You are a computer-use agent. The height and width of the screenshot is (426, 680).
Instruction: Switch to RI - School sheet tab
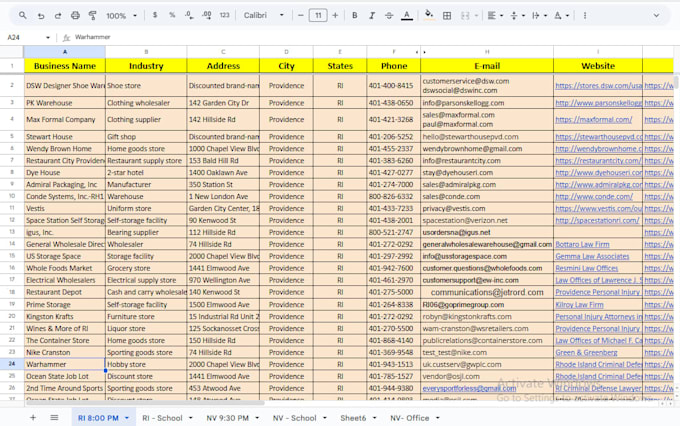162,418
